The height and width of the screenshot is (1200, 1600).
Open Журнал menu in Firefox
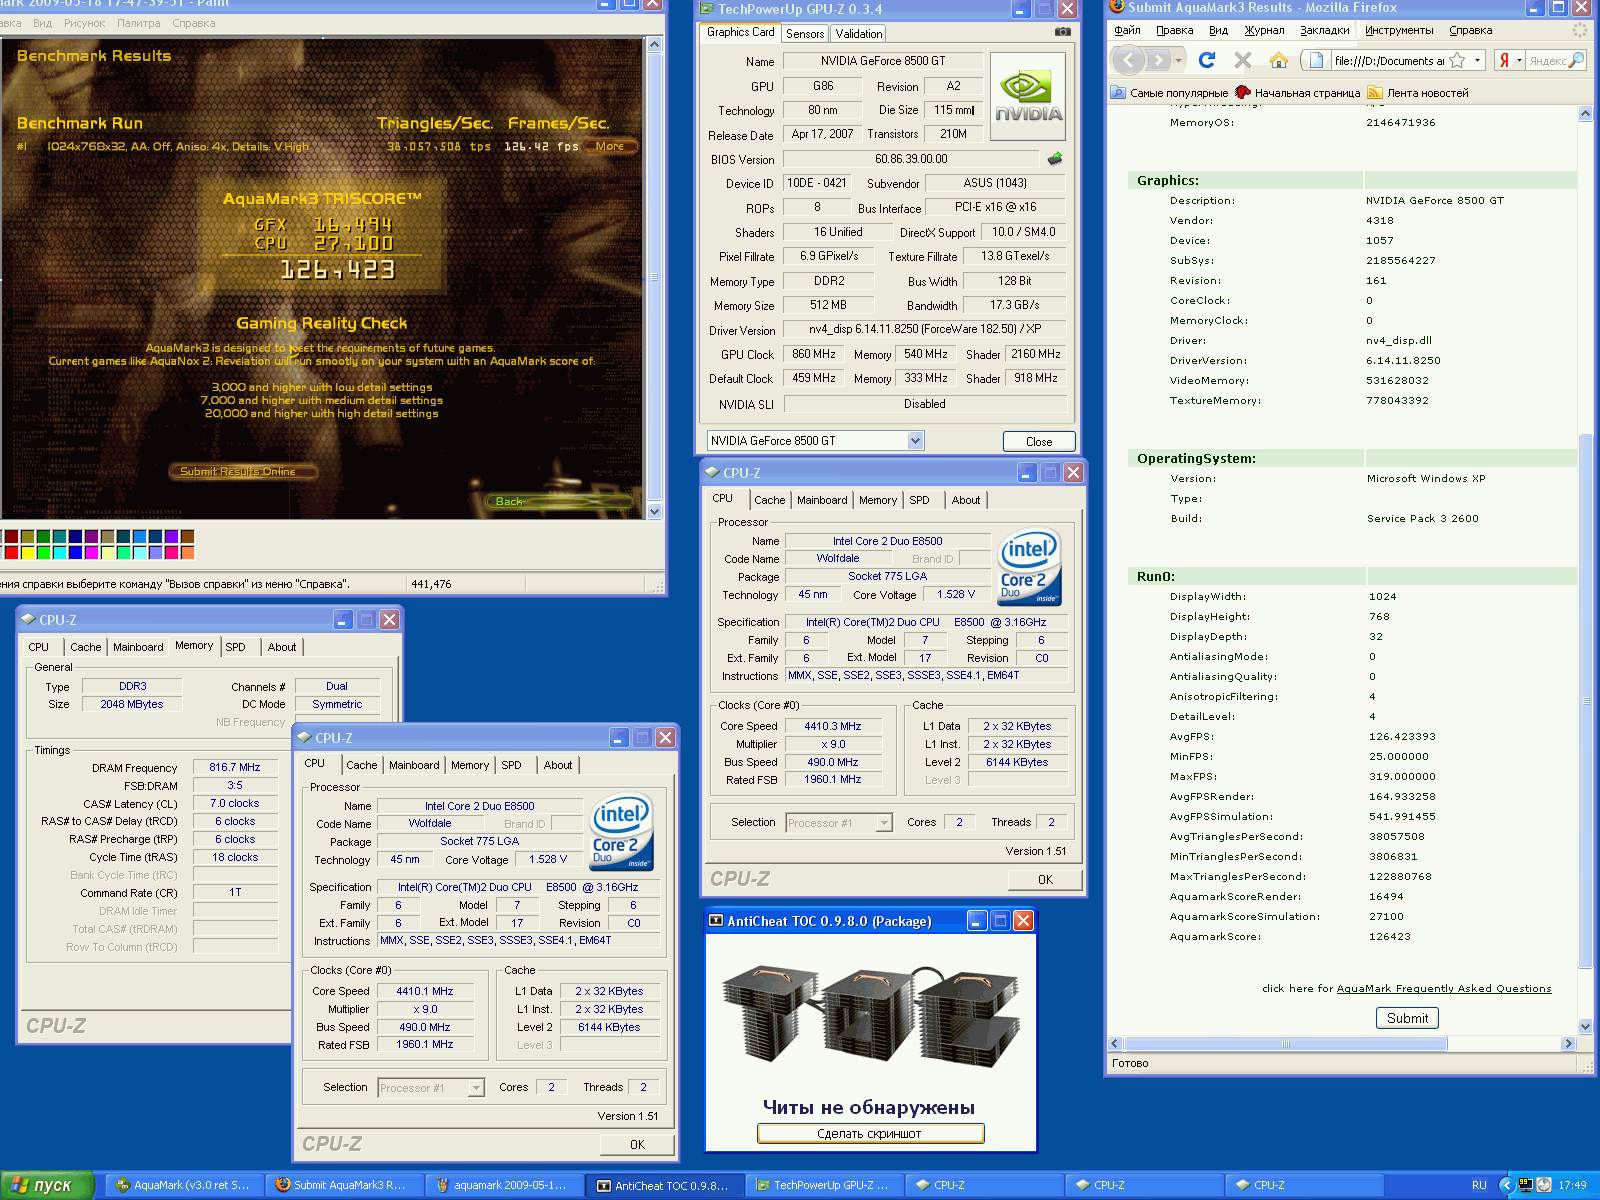point(1264,30)
